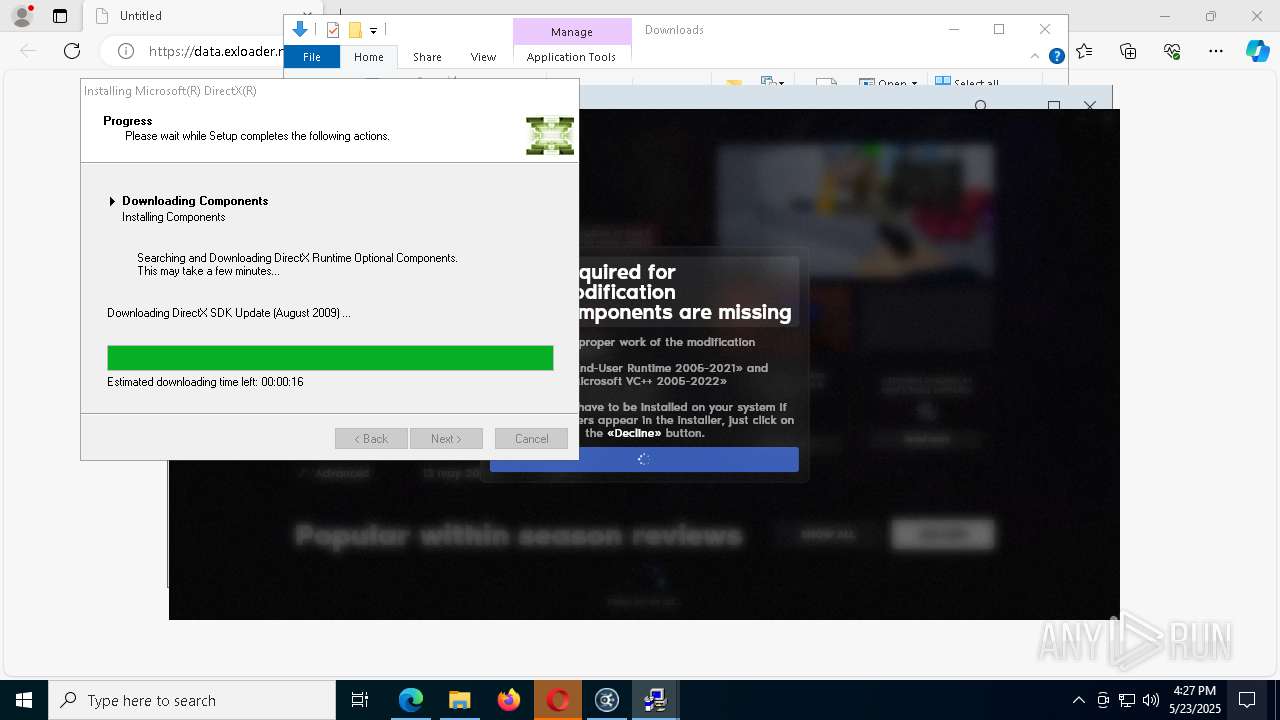Open volume control tray icon
Viewport: 1280px width, 720px height.
(x=1151, y=700)
